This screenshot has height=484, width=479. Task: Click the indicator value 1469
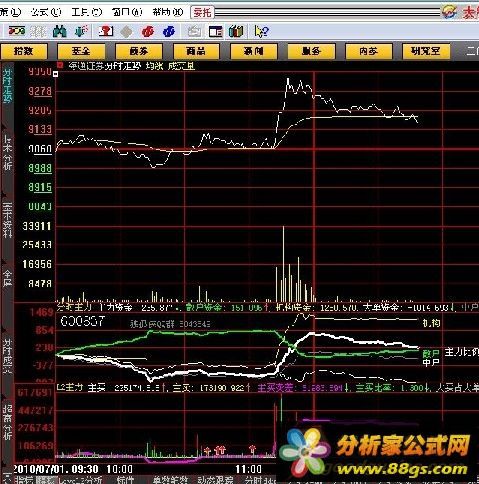[41, 312]
